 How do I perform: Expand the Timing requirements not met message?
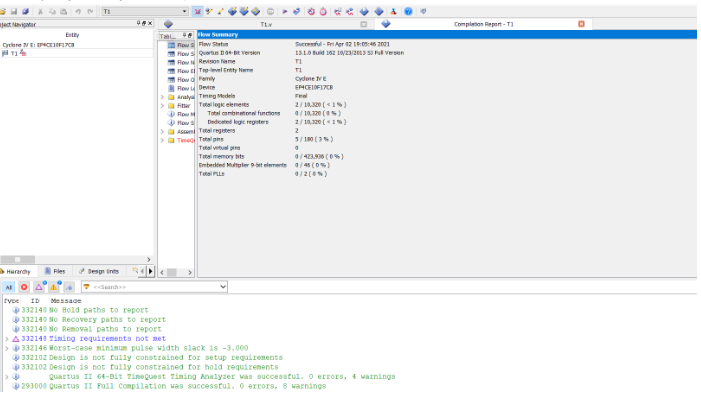7,339
